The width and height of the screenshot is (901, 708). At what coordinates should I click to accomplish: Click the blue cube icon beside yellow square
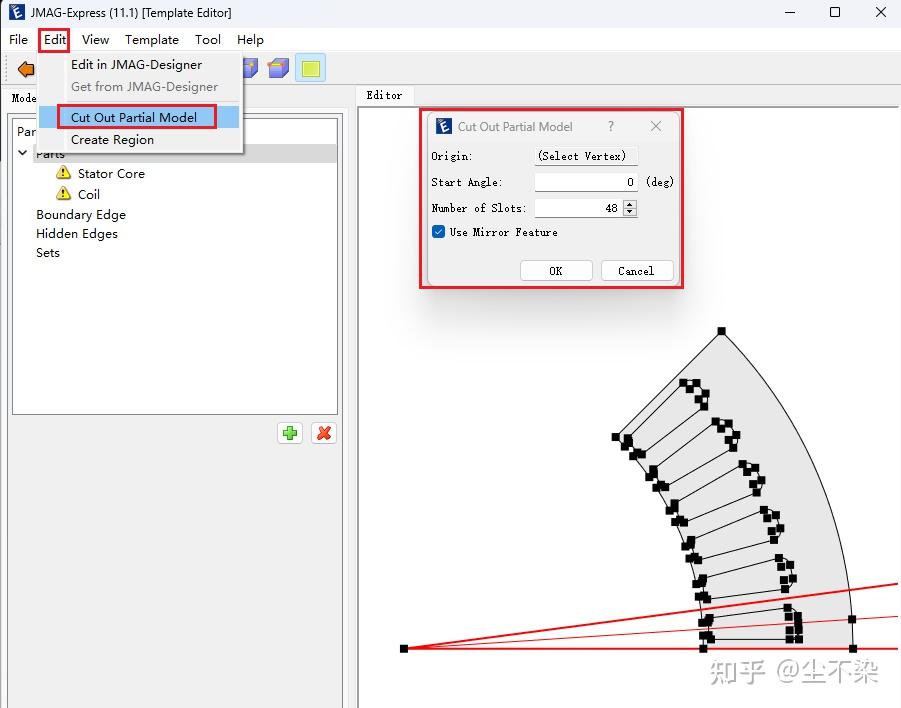278,68
